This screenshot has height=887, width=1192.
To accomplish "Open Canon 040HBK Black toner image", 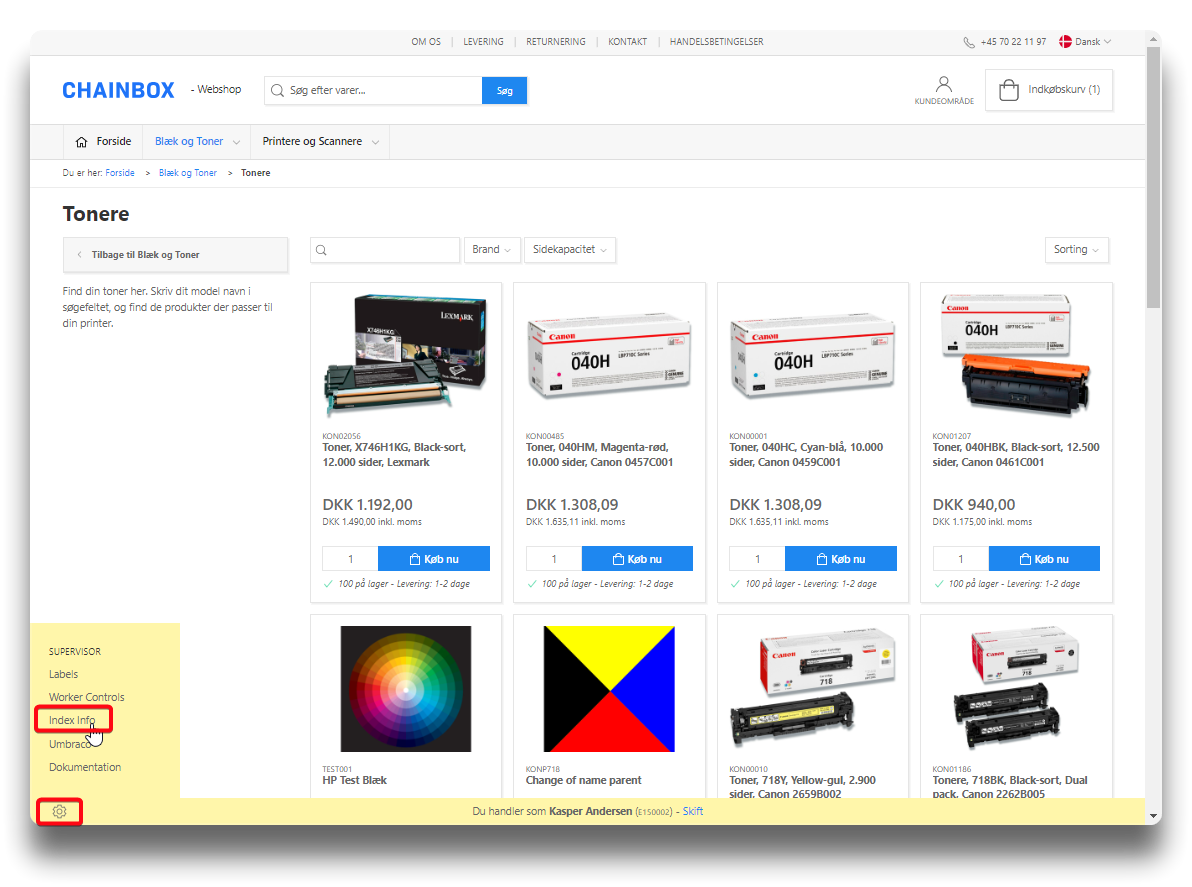I will tap(1016, 356).
